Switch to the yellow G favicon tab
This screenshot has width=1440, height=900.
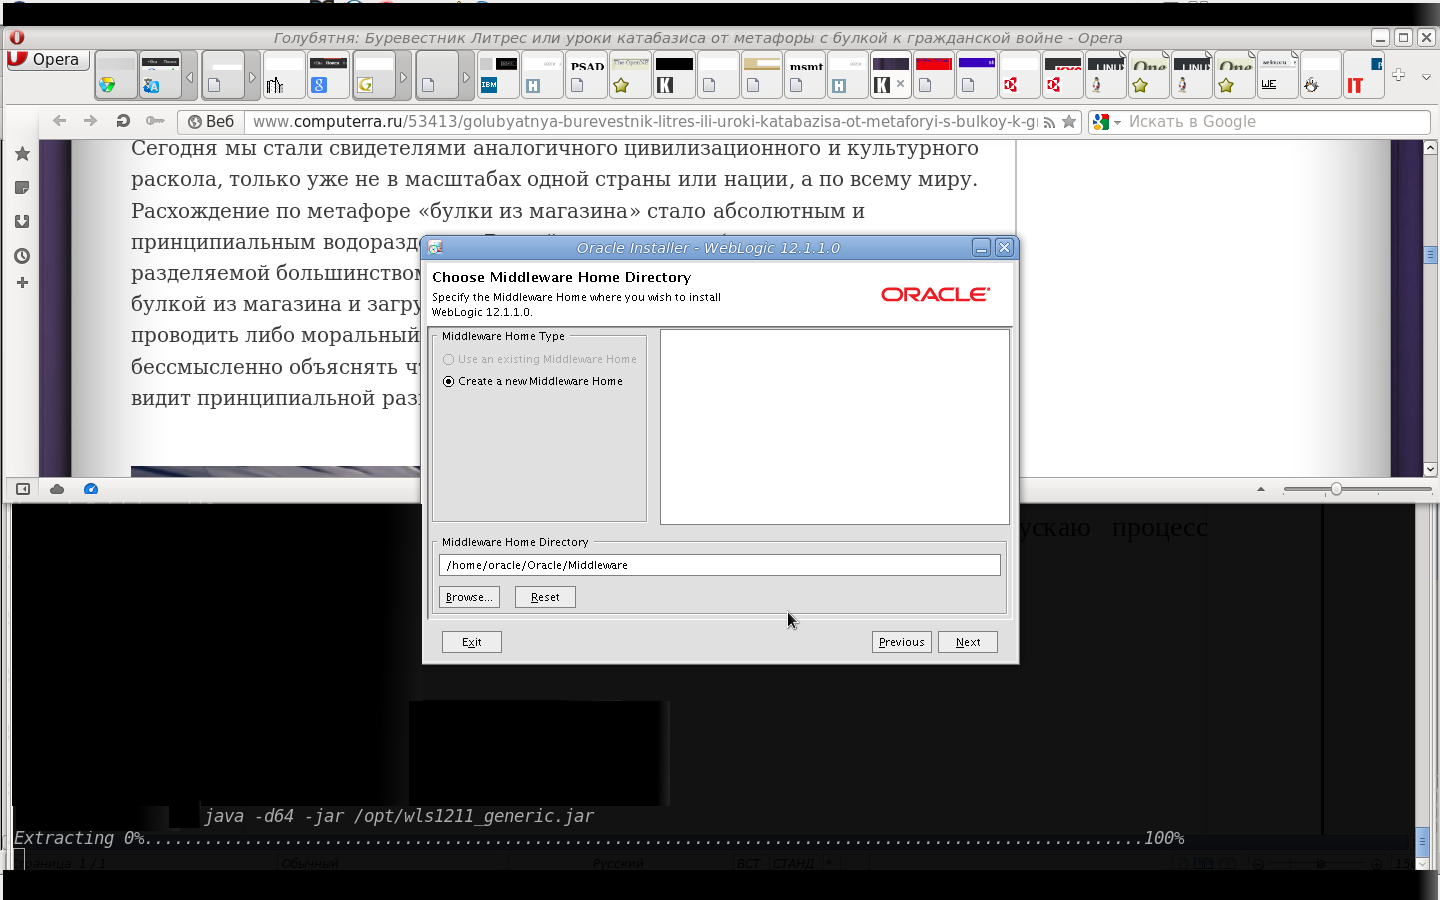pos(374,75)
